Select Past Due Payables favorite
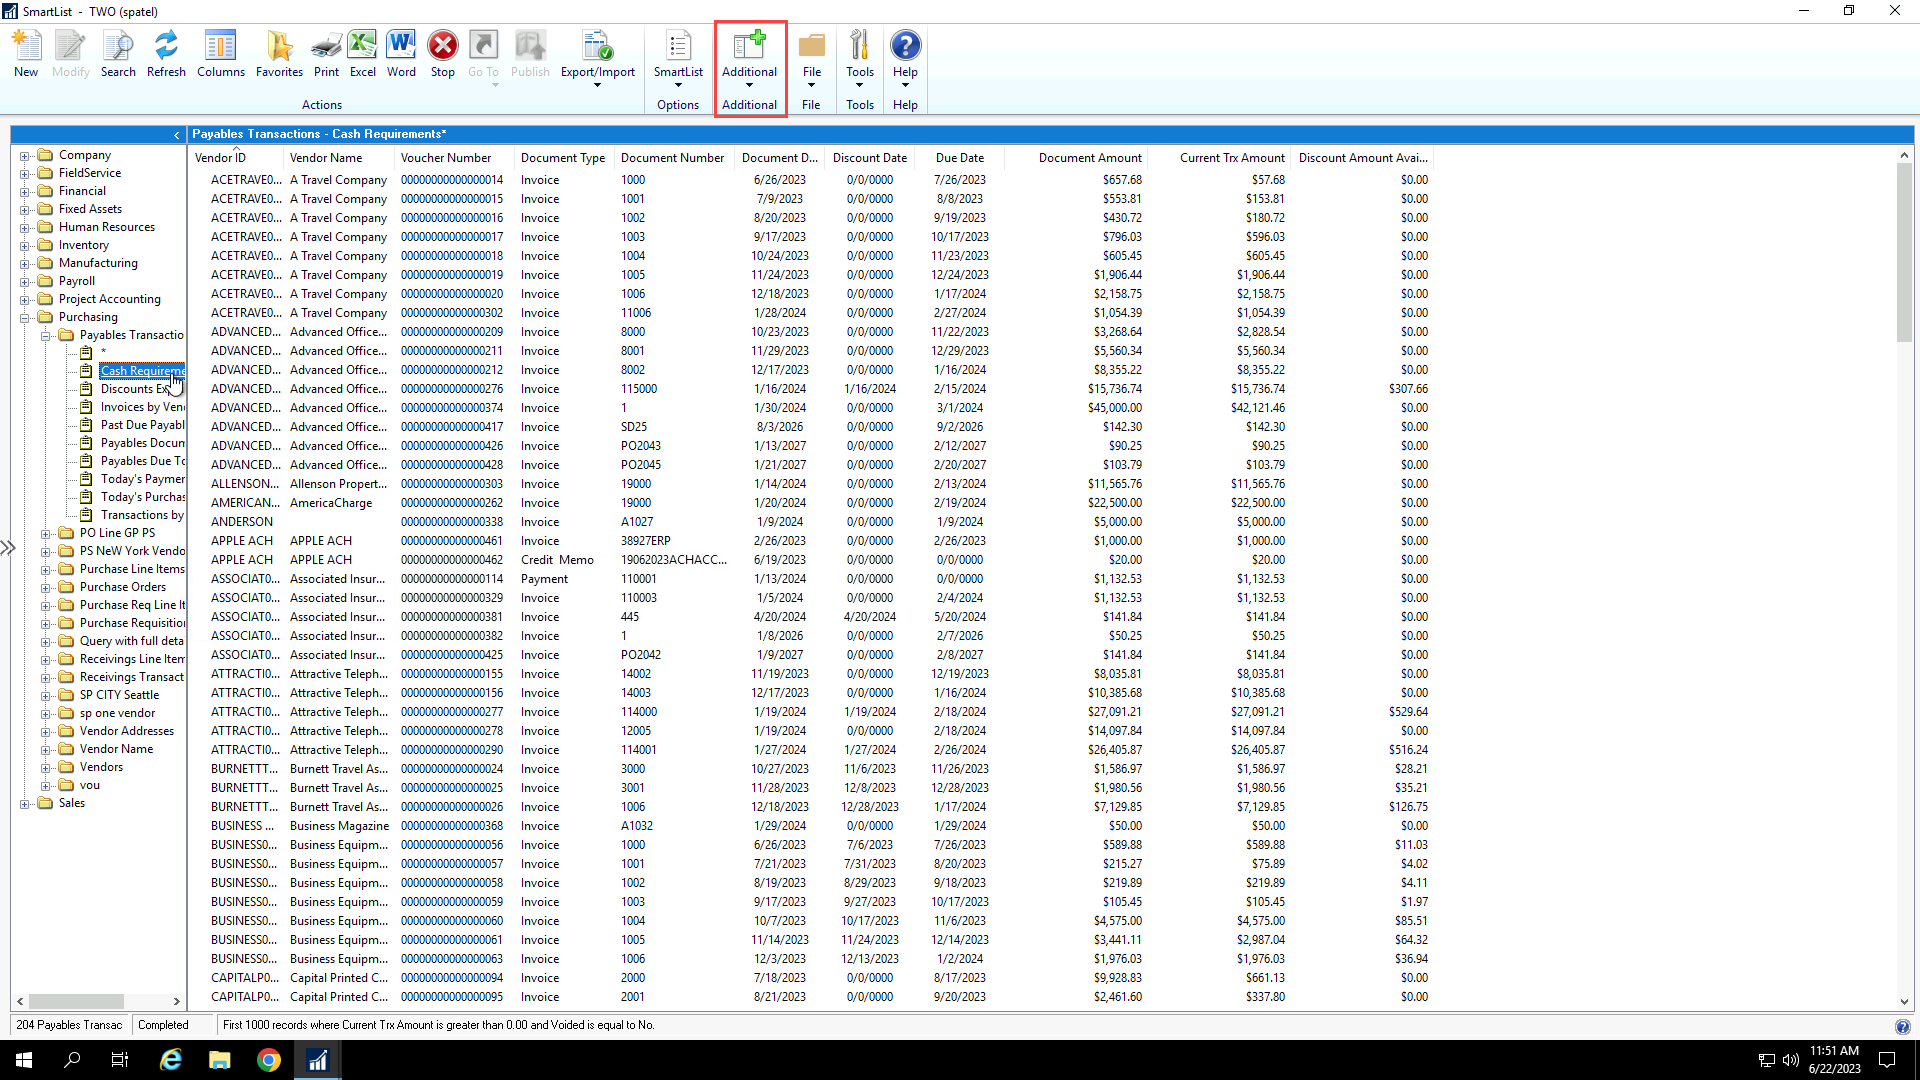Screen dimensions: 1920x1080 coord(142,425)
